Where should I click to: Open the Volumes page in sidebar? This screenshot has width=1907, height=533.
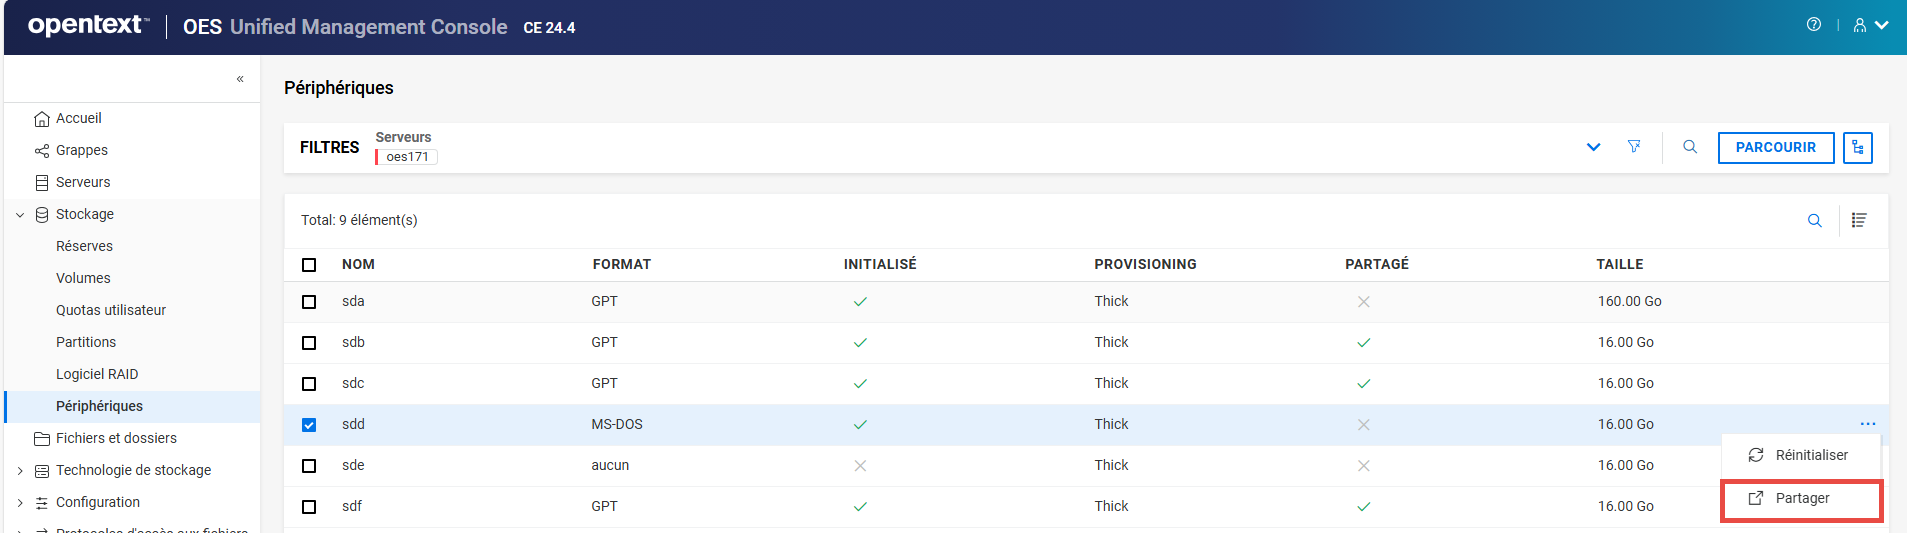point(83,278)
